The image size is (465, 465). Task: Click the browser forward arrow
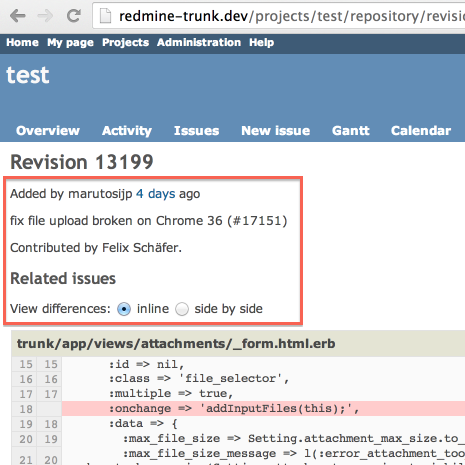click(x=45, y=16)
